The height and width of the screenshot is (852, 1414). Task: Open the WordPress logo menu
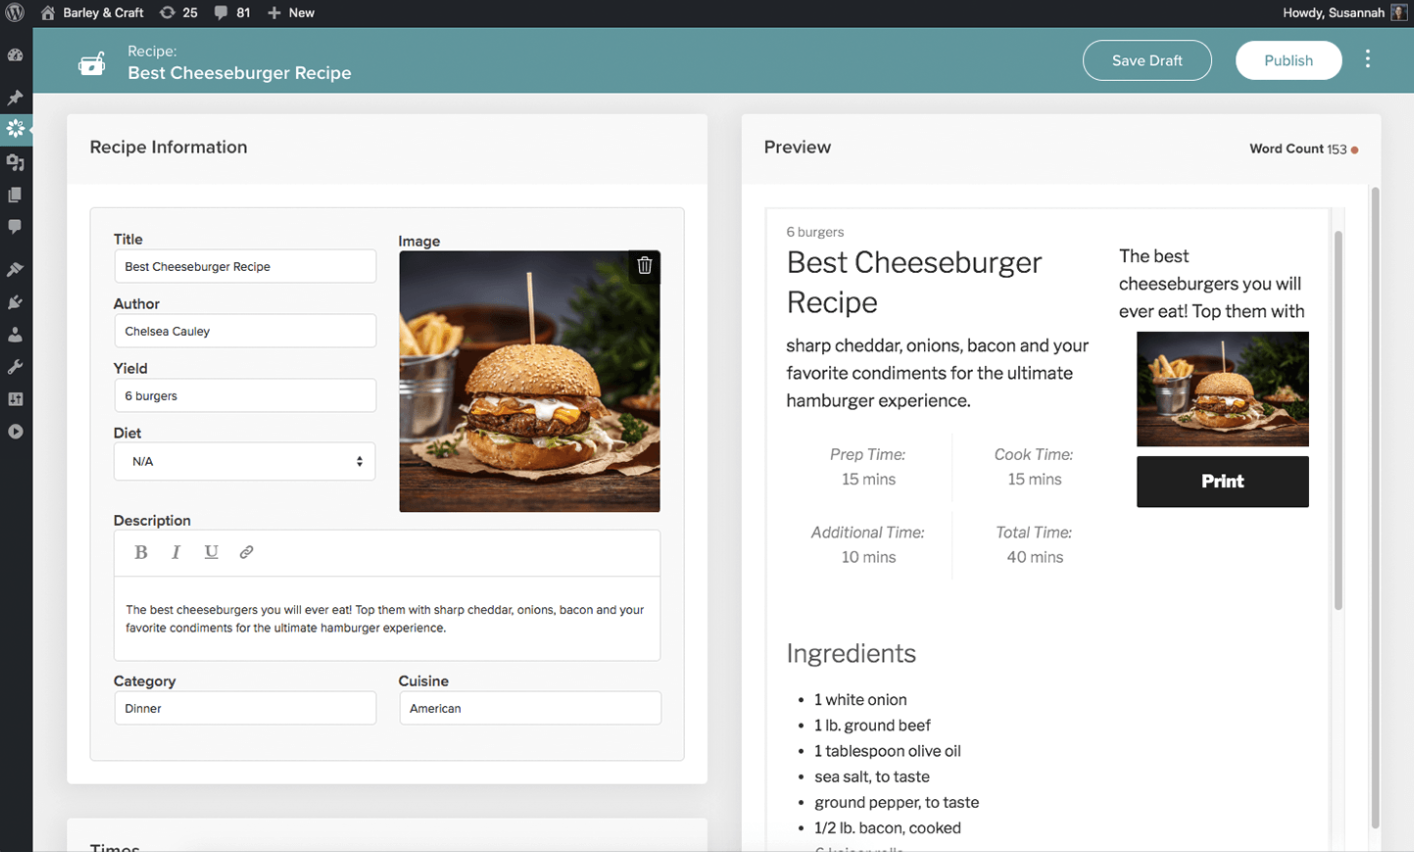click(15, 13)
